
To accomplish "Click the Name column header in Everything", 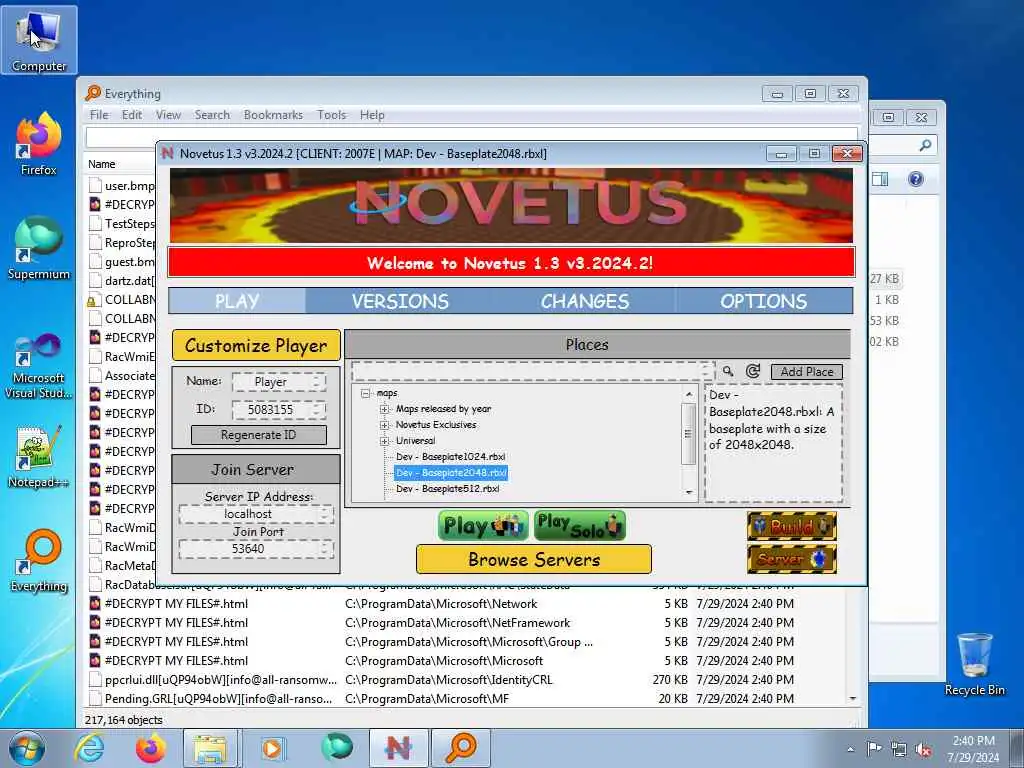I will pos(102,164).
